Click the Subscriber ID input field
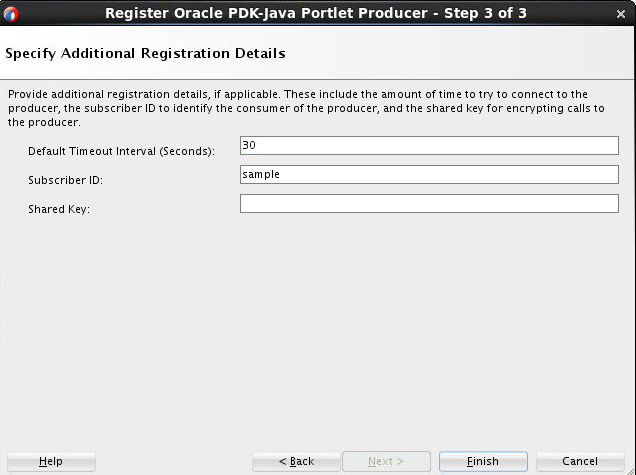This screenshot has height=475, width=636. 429,174
